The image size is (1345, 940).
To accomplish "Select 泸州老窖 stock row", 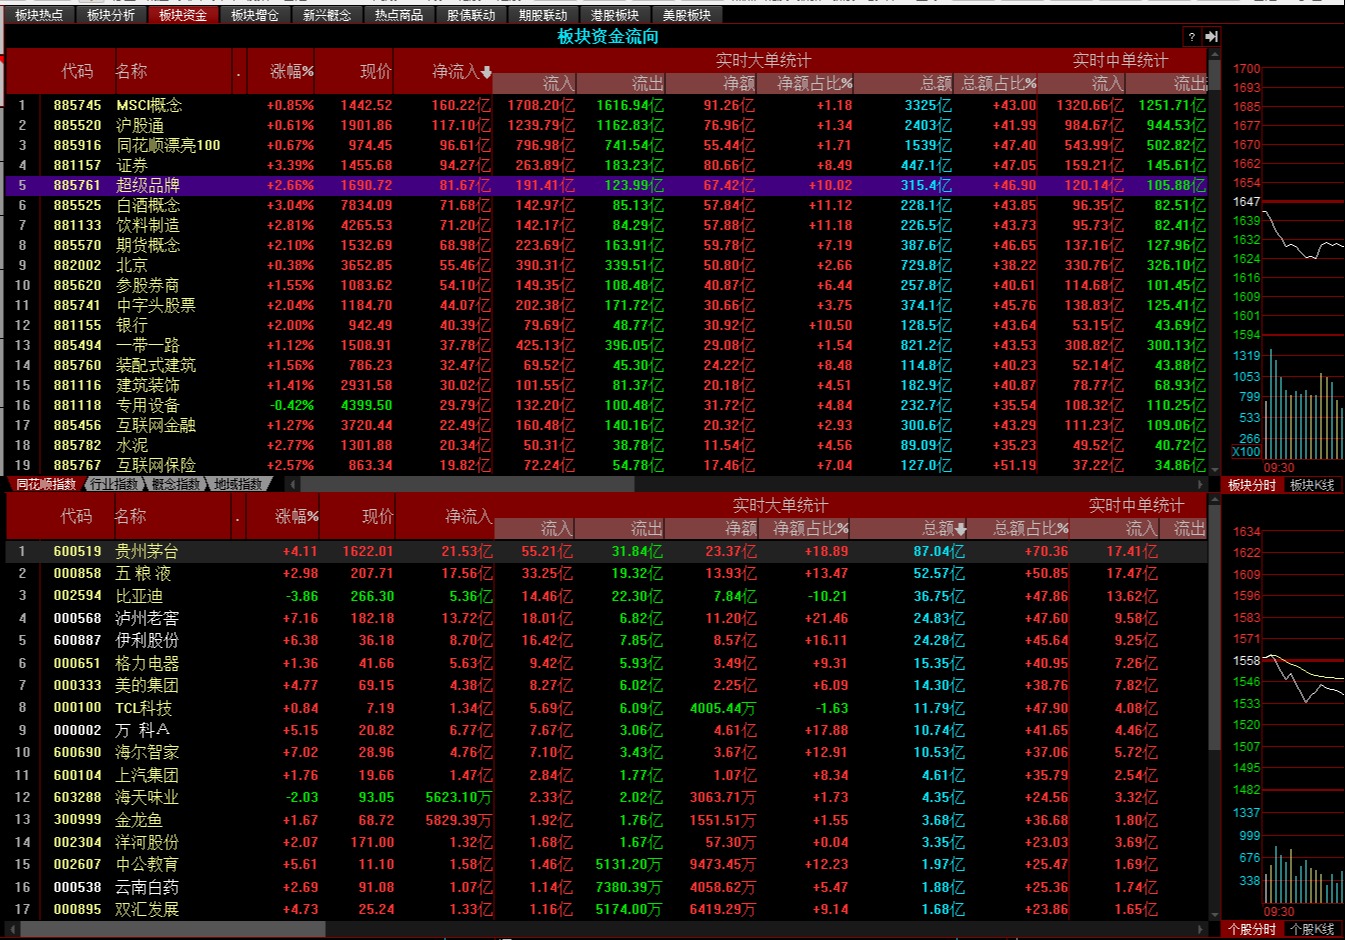I will coord(606,618).
